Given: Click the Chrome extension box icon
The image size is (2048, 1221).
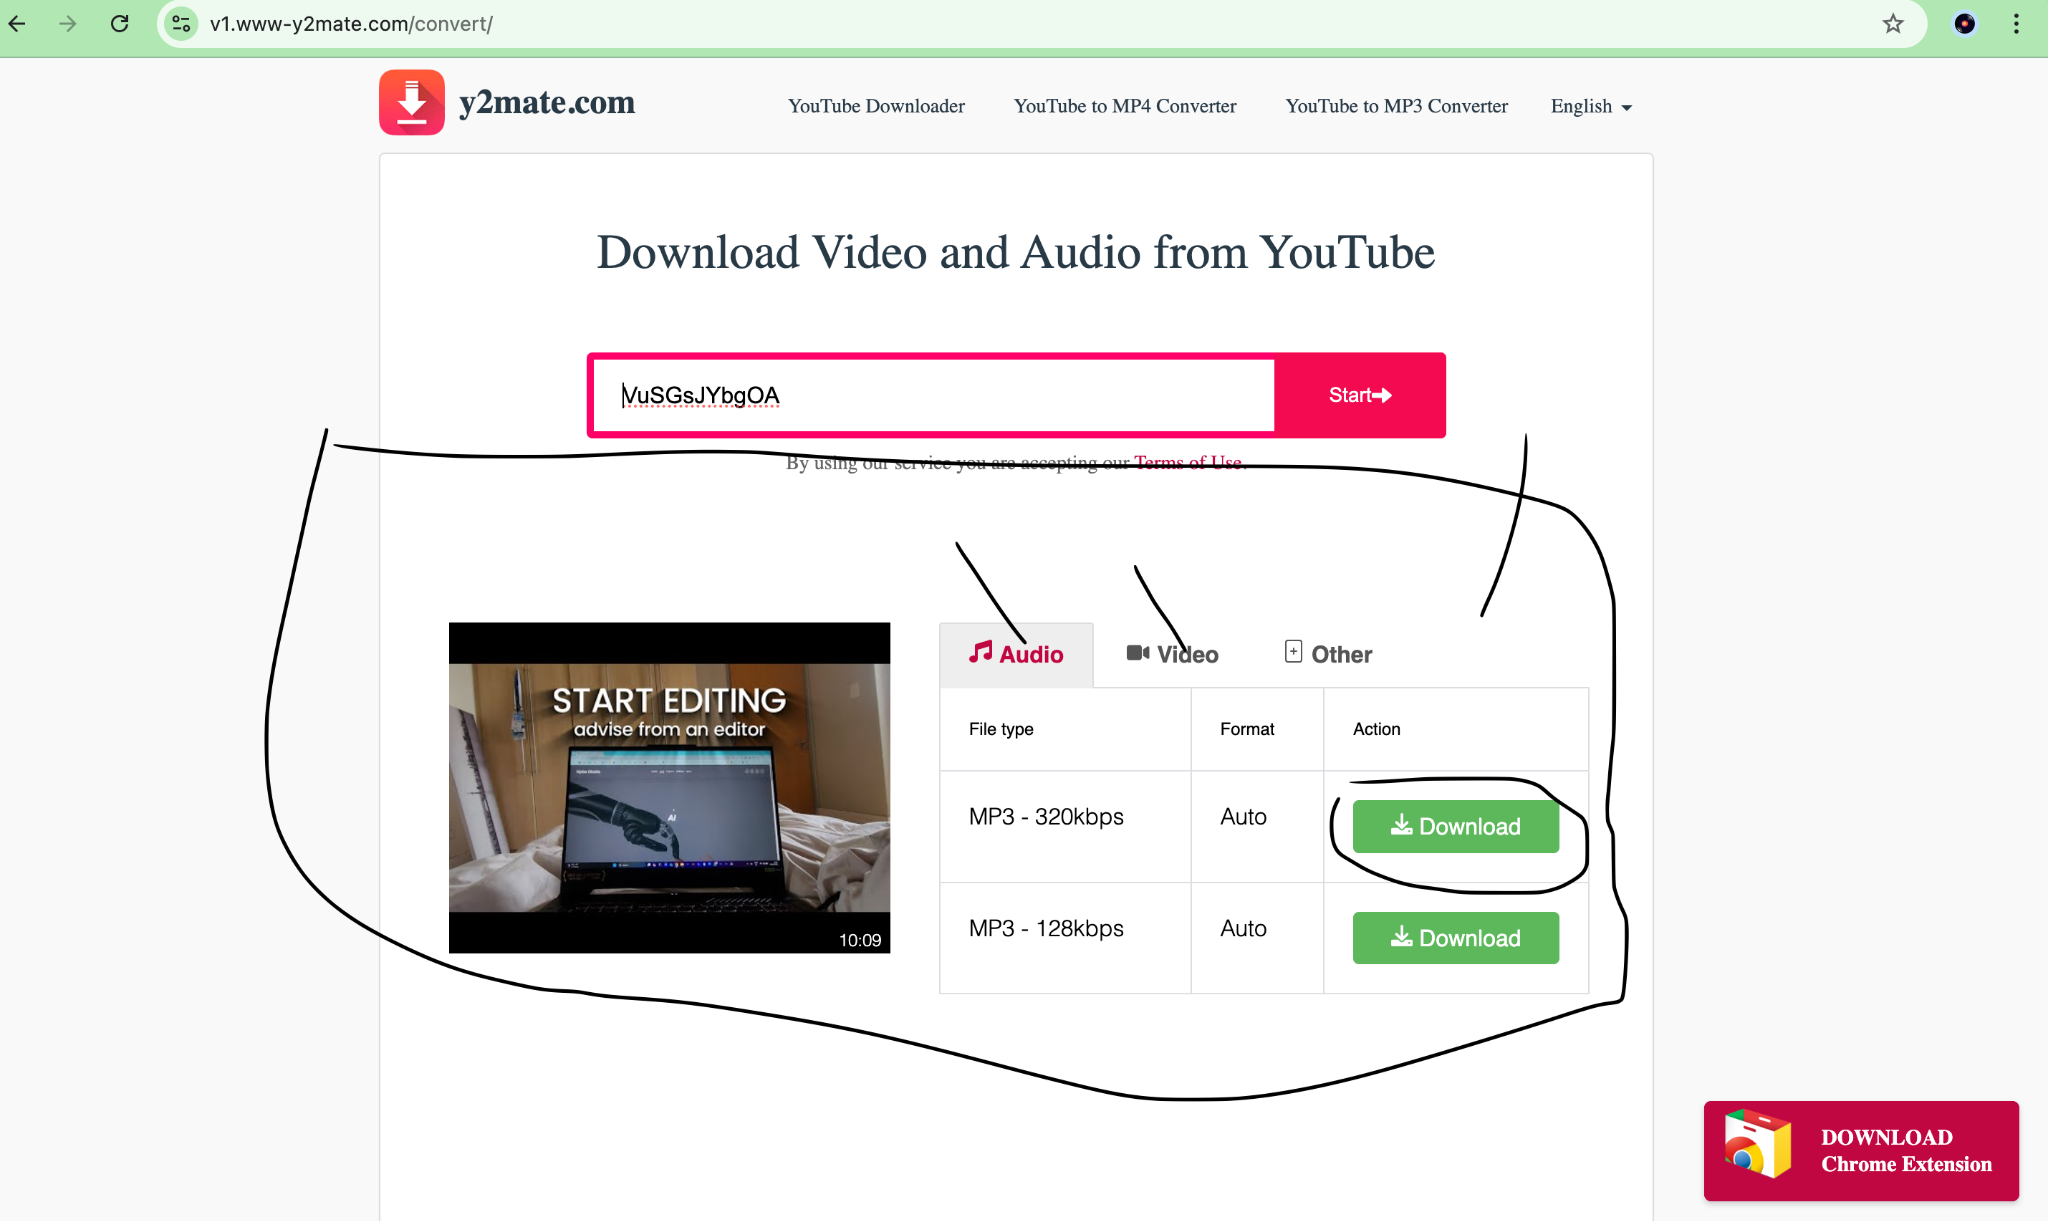Looking at the screenshot, I should (1757, 1144).
